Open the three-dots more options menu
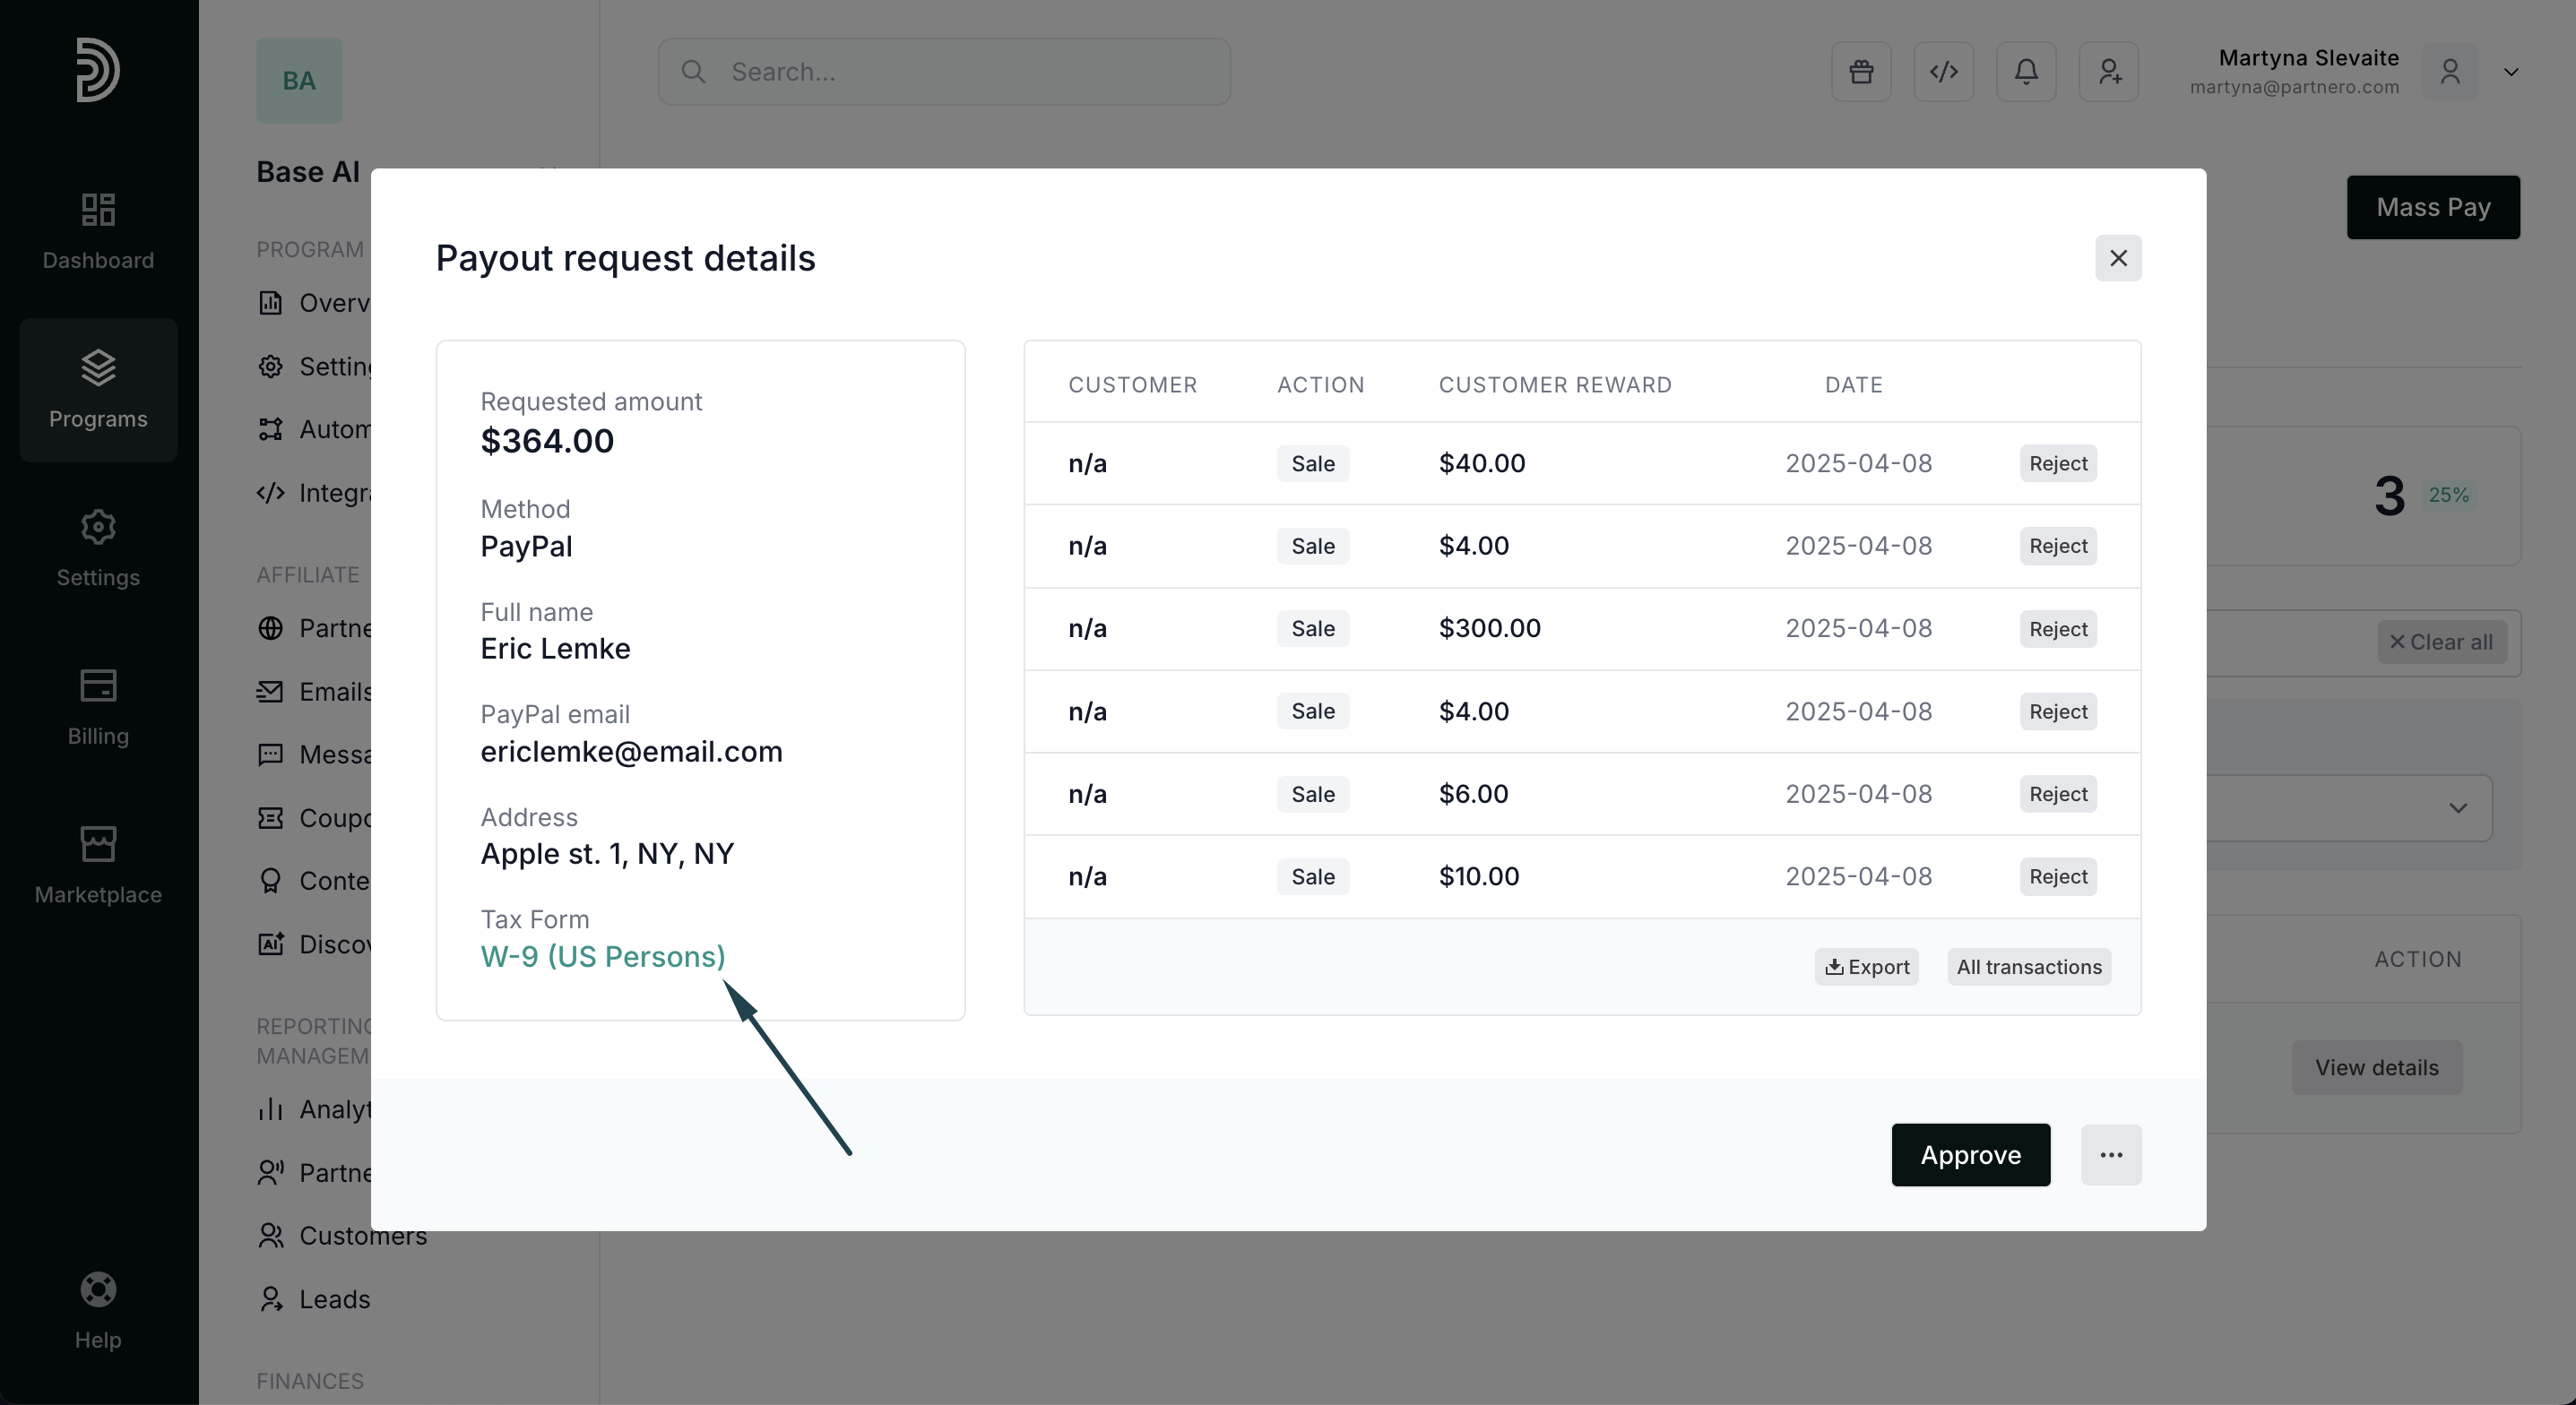 [2110, 1155]
